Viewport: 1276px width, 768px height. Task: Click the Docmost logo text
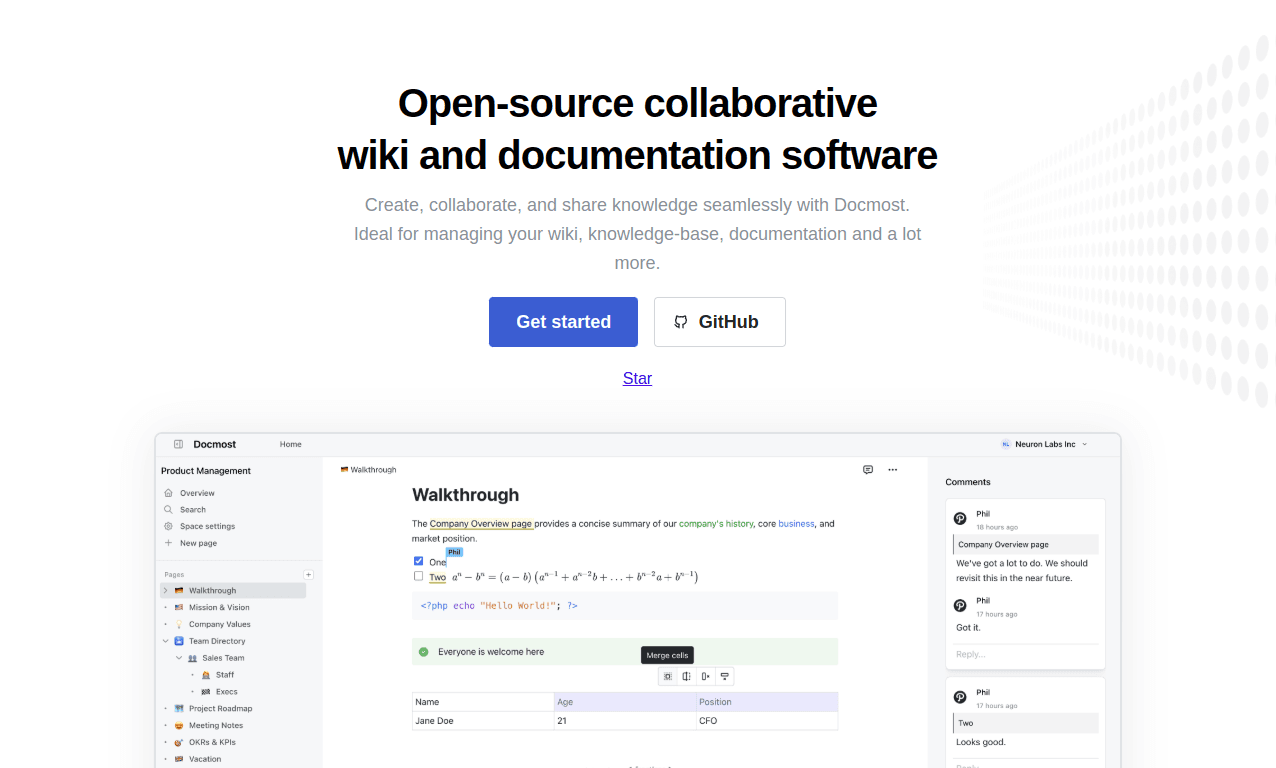pos(215,444)
